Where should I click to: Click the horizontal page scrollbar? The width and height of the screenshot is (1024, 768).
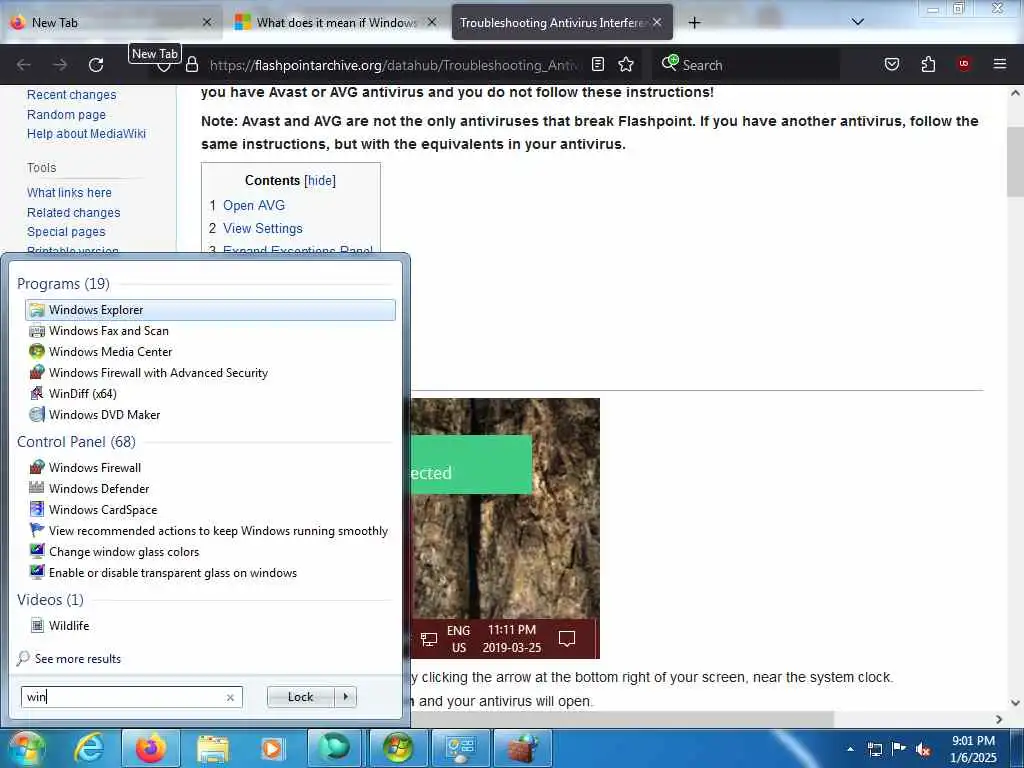(622, 719)
